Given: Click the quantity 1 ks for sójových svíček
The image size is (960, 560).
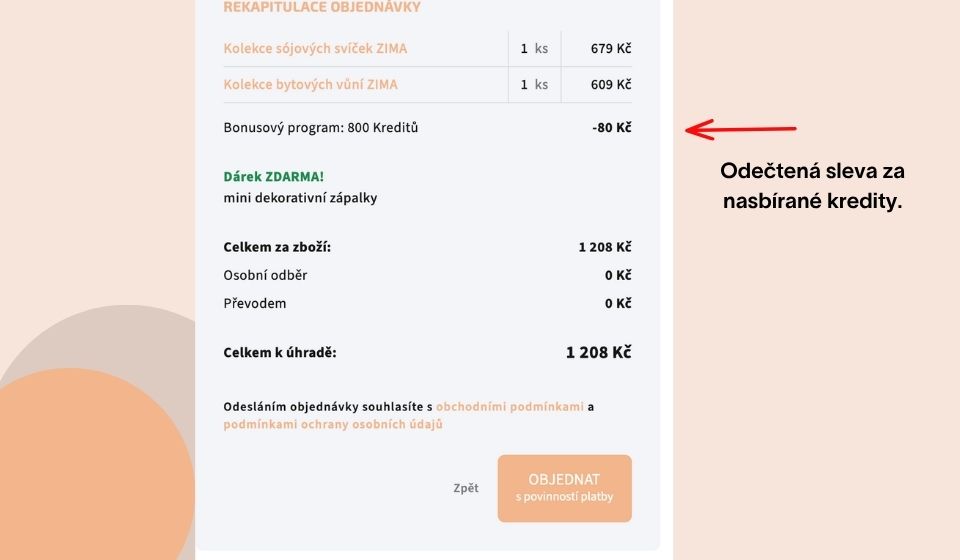Looking at the screenshot, I should 534,48.
